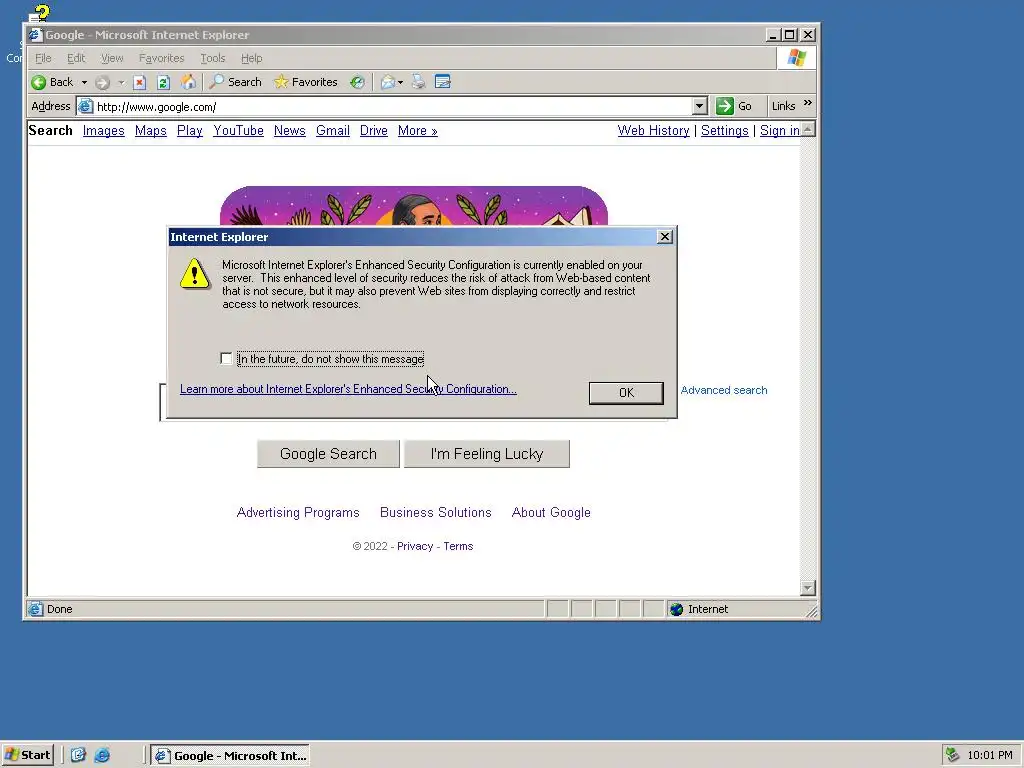Open the History toolbar icon

[357, 82]
